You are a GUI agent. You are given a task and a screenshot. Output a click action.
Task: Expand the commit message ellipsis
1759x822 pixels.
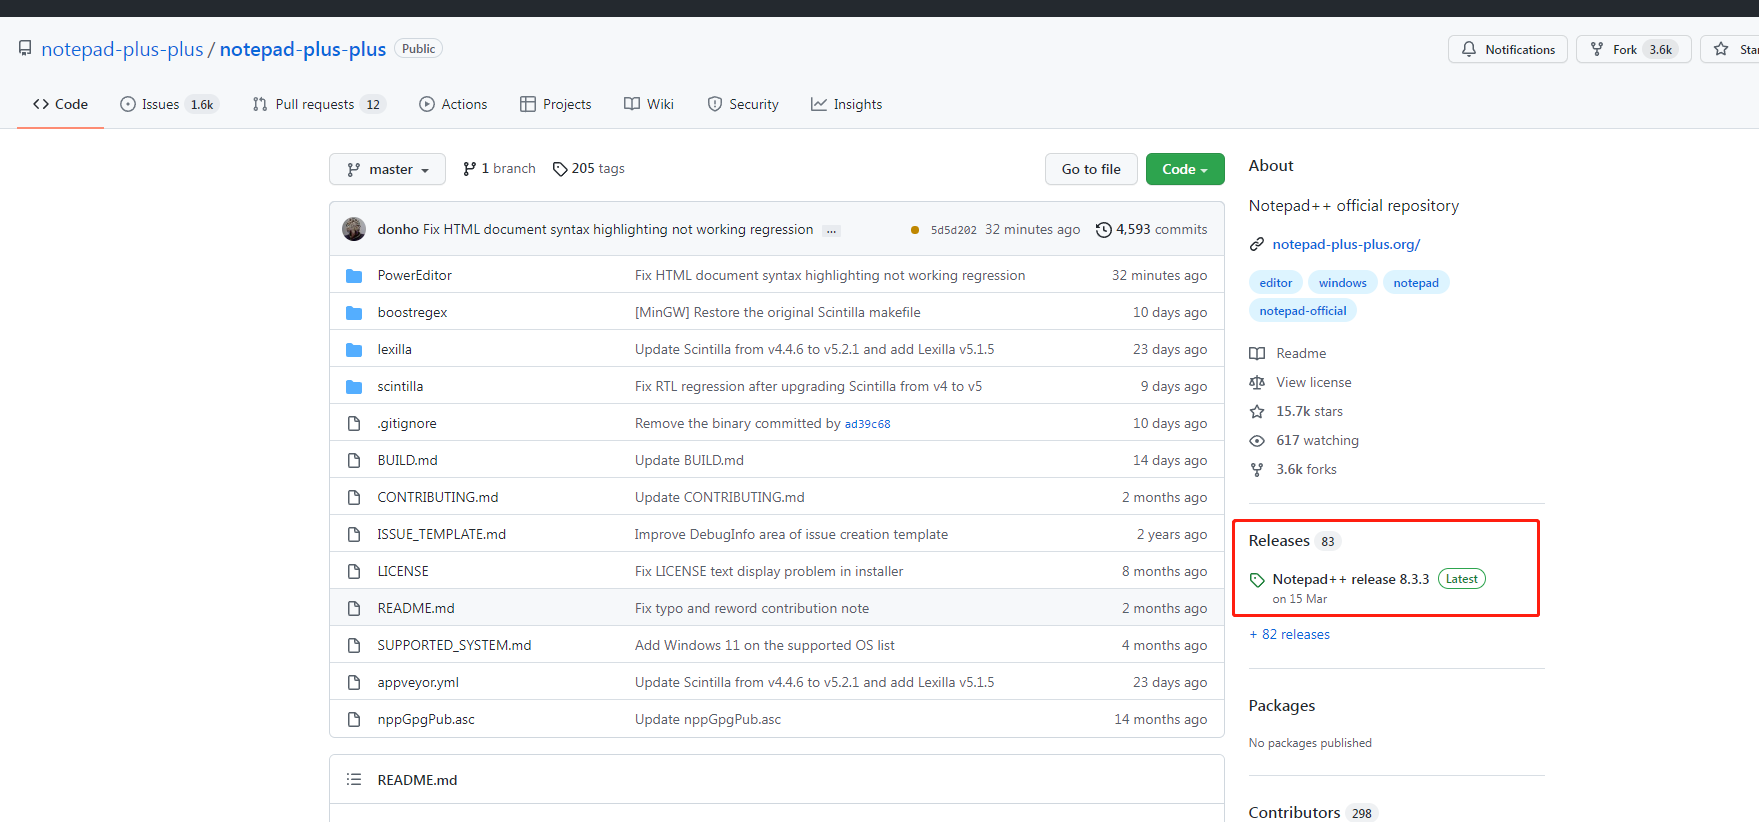point(831,231)
